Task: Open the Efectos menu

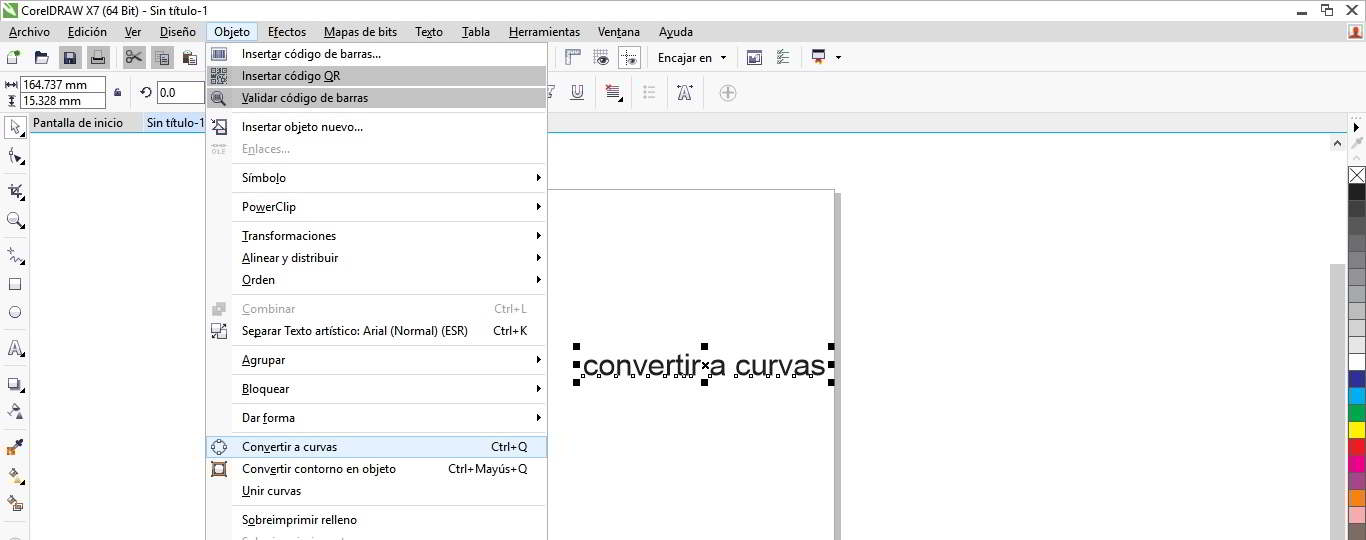Action: (287, 32)
